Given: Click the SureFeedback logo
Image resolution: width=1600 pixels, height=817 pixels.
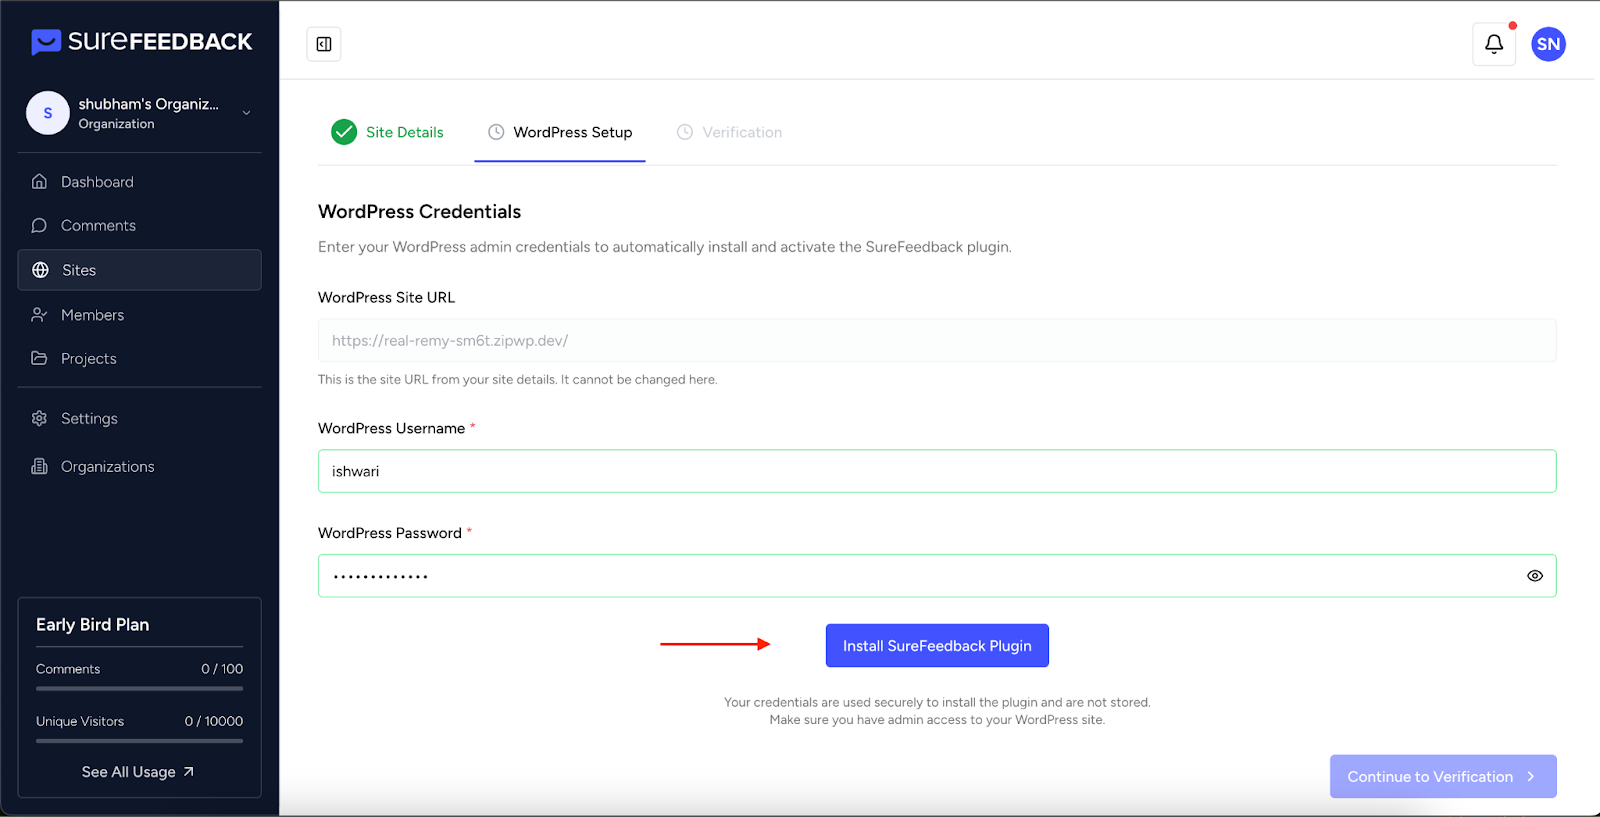Looking at the screenshot, I should pos(141,42).
